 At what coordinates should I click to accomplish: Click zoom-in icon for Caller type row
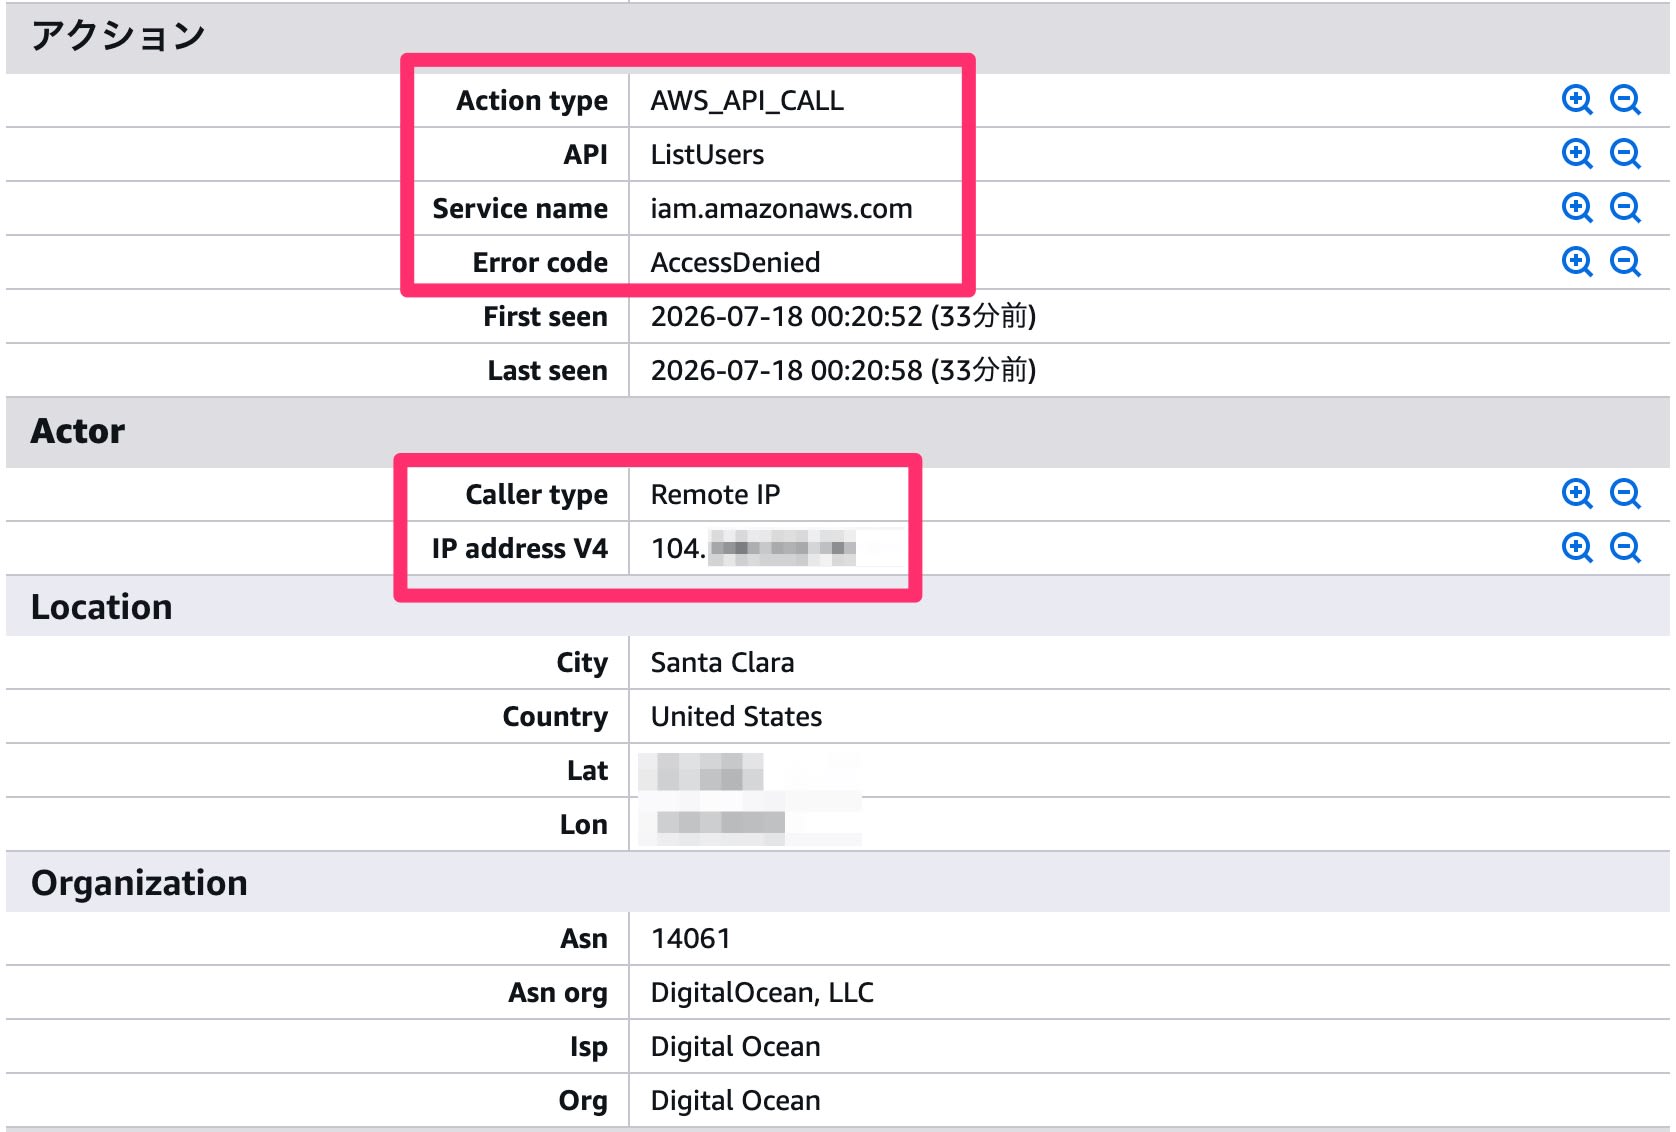1577,494
